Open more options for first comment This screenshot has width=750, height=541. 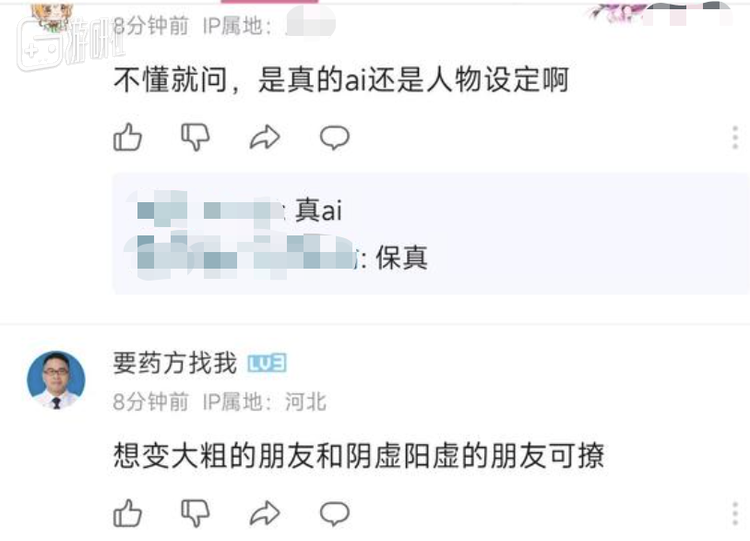tap(735, 138)
